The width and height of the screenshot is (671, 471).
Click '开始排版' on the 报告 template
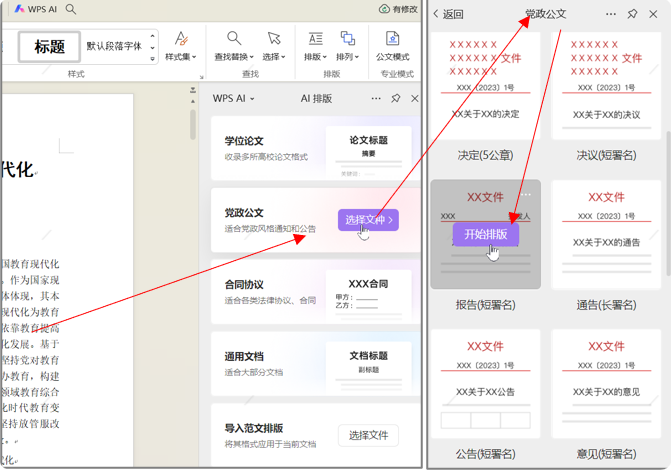click(x=486, y=234)
